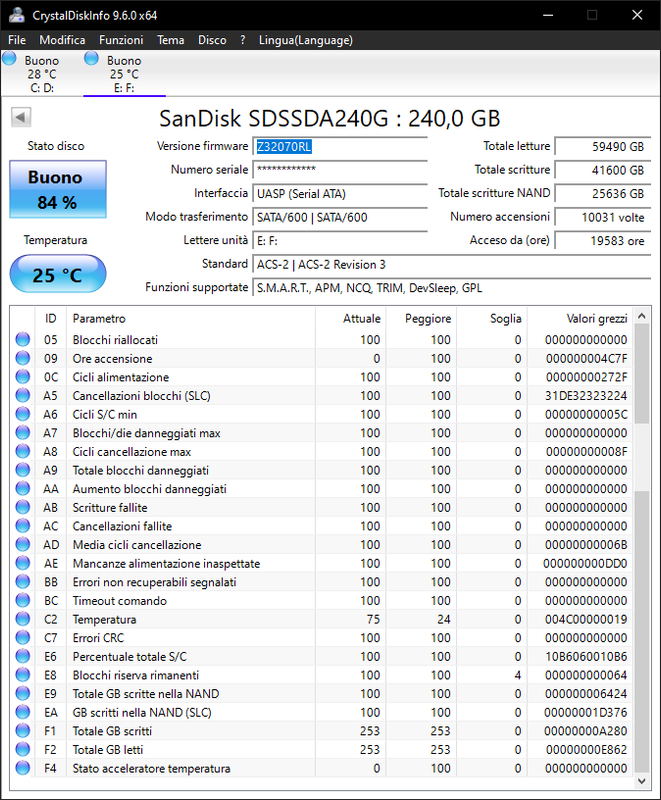Click the status orb for AC Cancellazioni fallite
The height and width of the screenshot is (800, 661).
point(23,526)
